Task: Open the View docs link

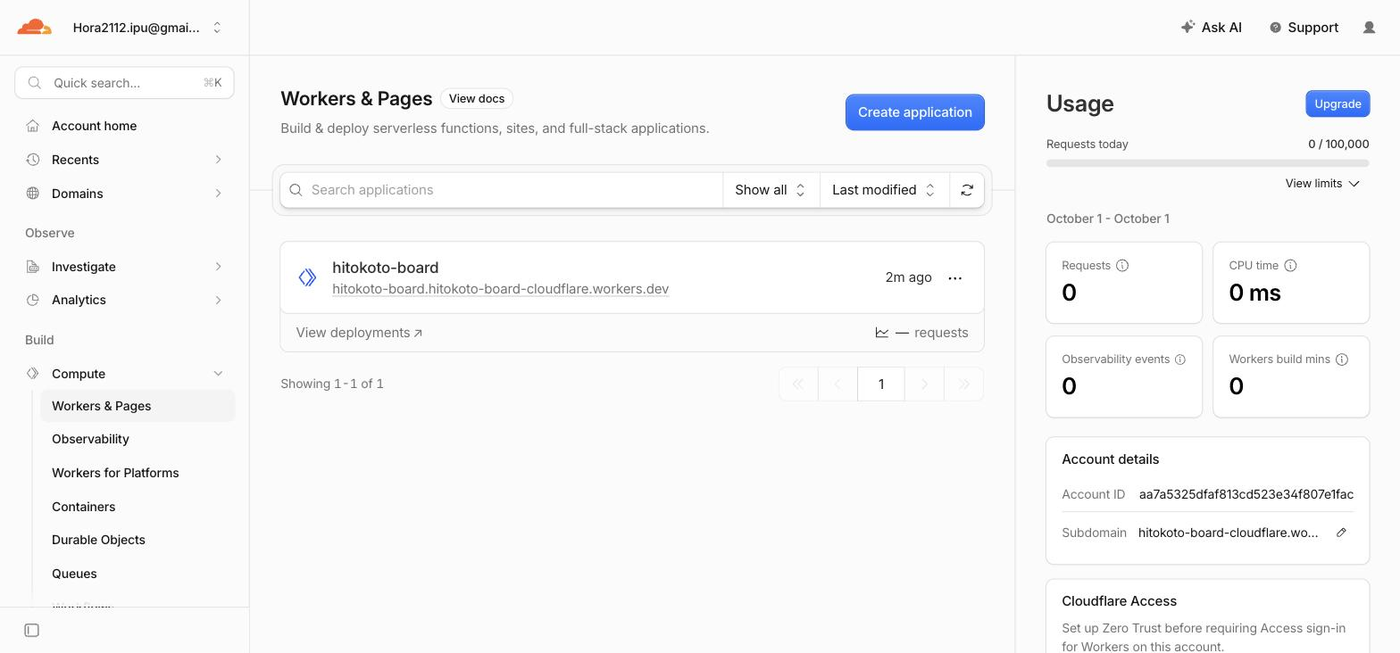Action: pos(477,98)
